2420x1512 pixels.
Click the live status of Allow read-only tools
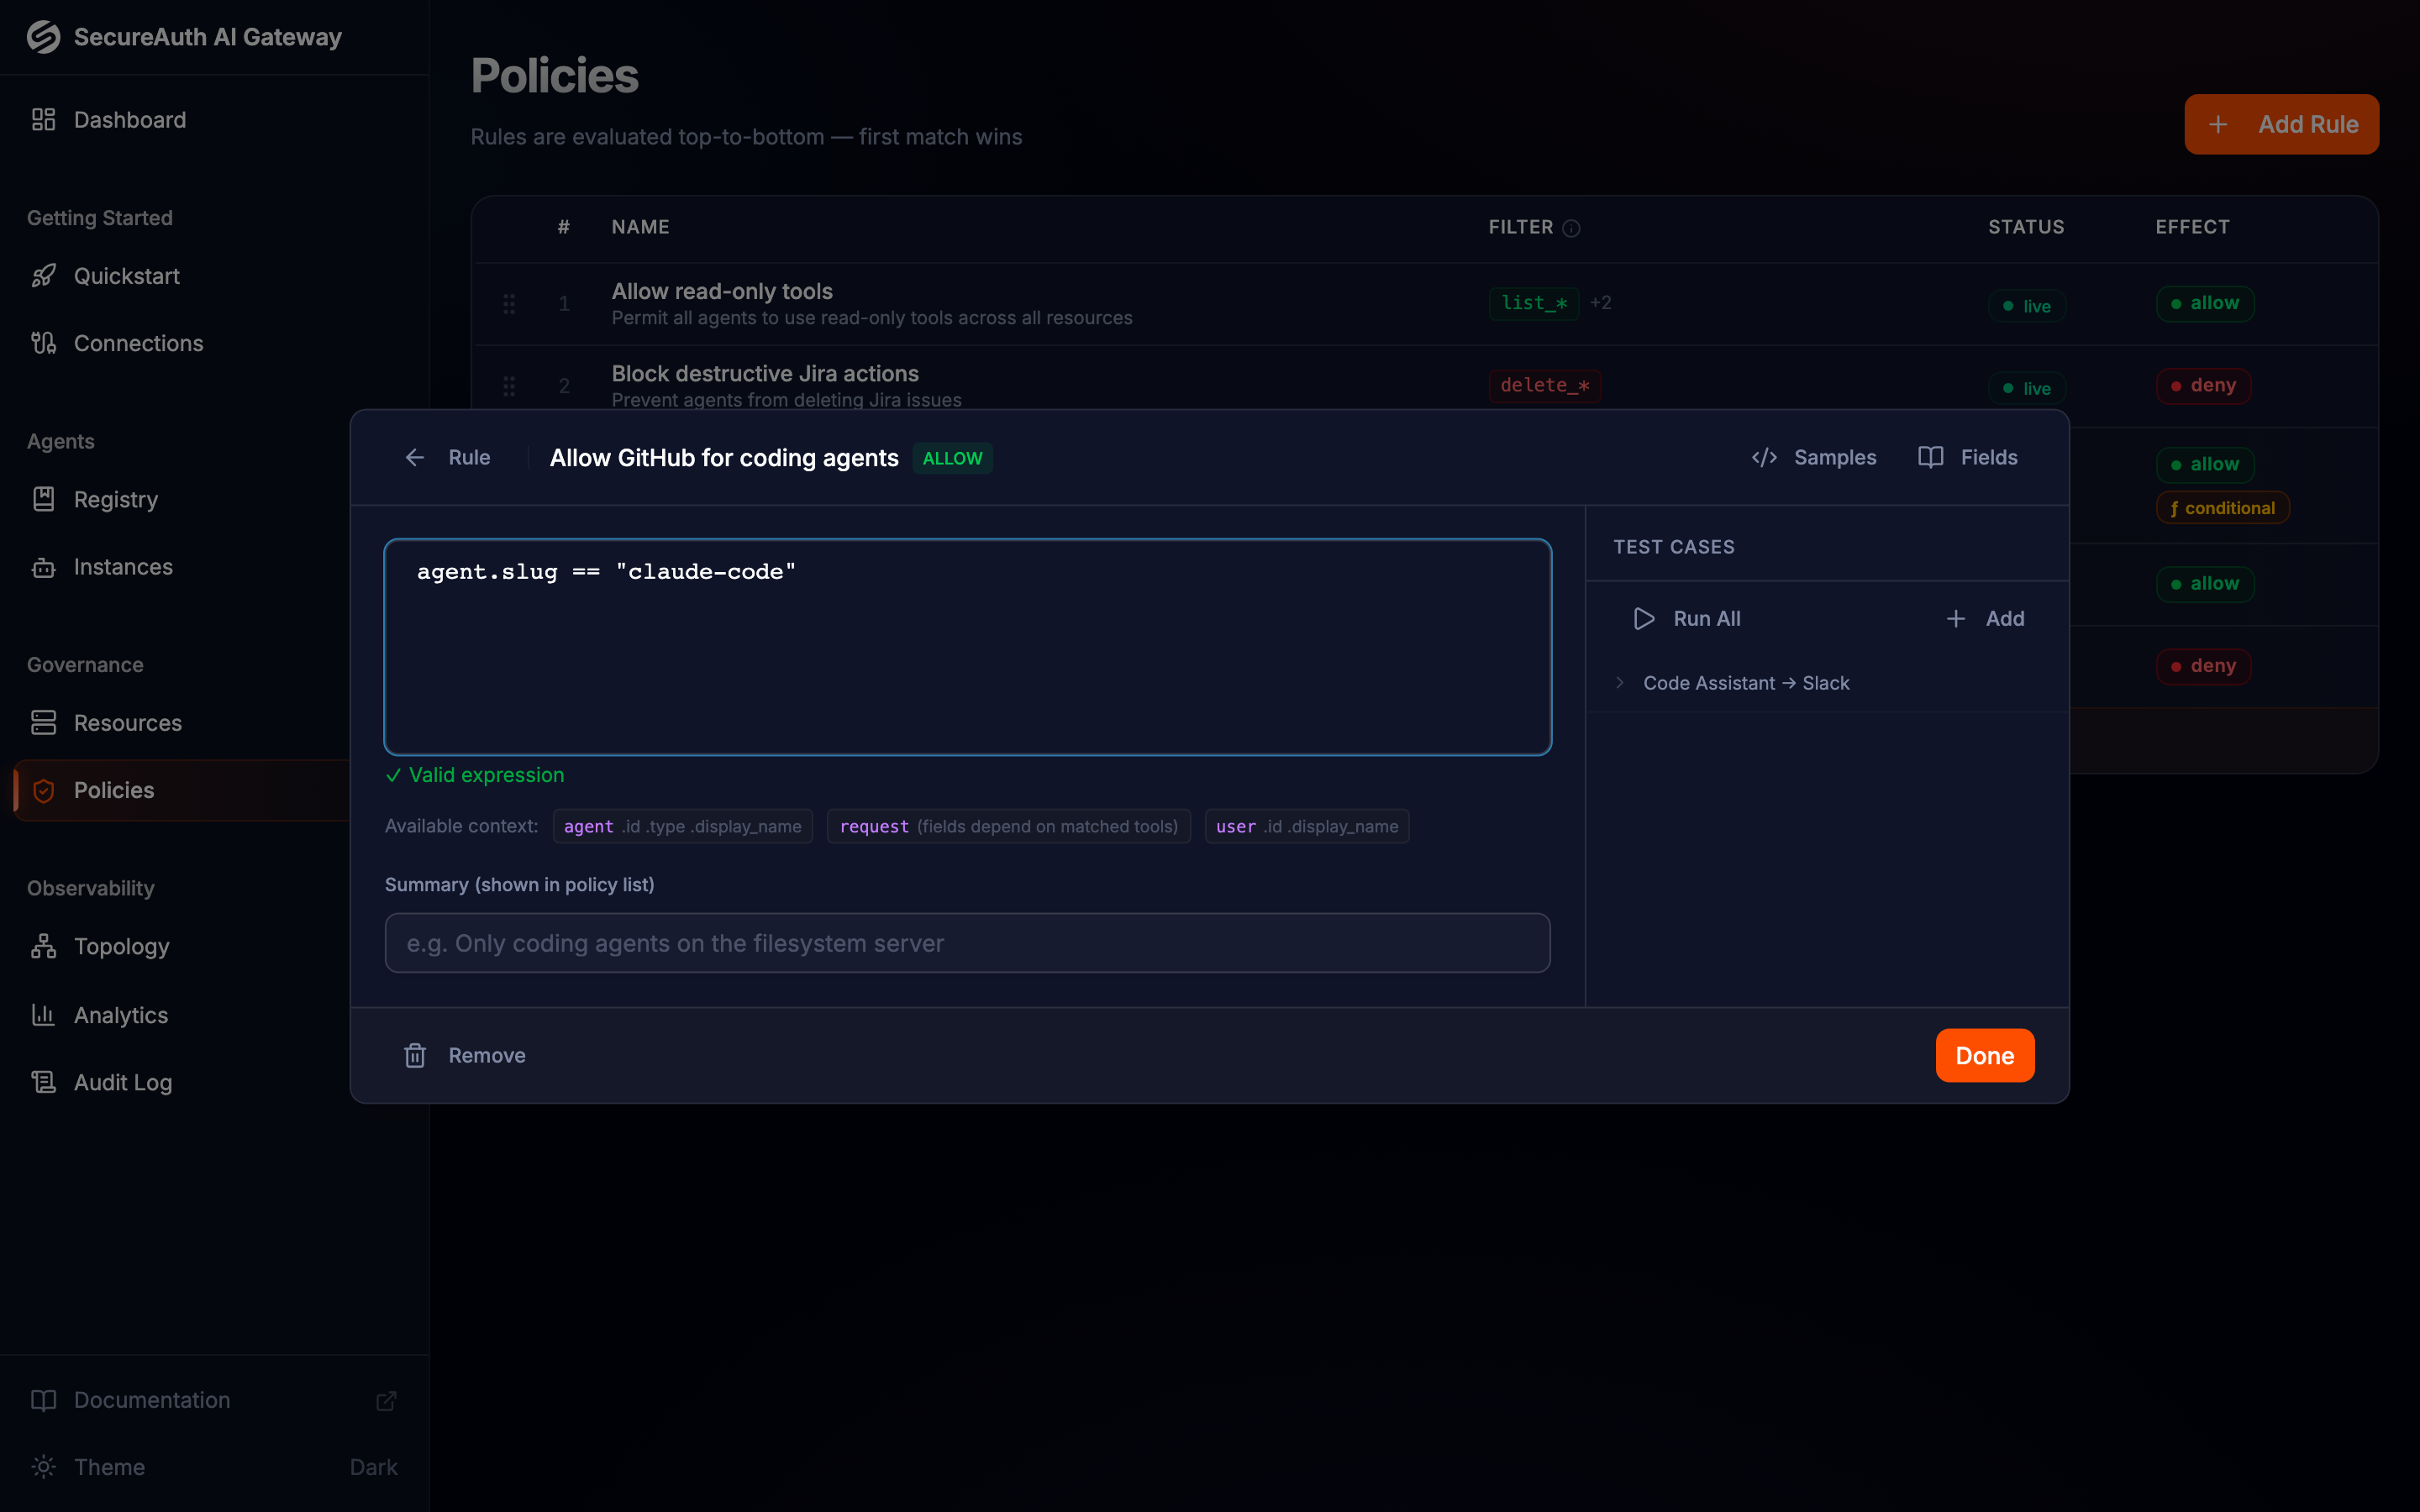(x=2027, y=306)
